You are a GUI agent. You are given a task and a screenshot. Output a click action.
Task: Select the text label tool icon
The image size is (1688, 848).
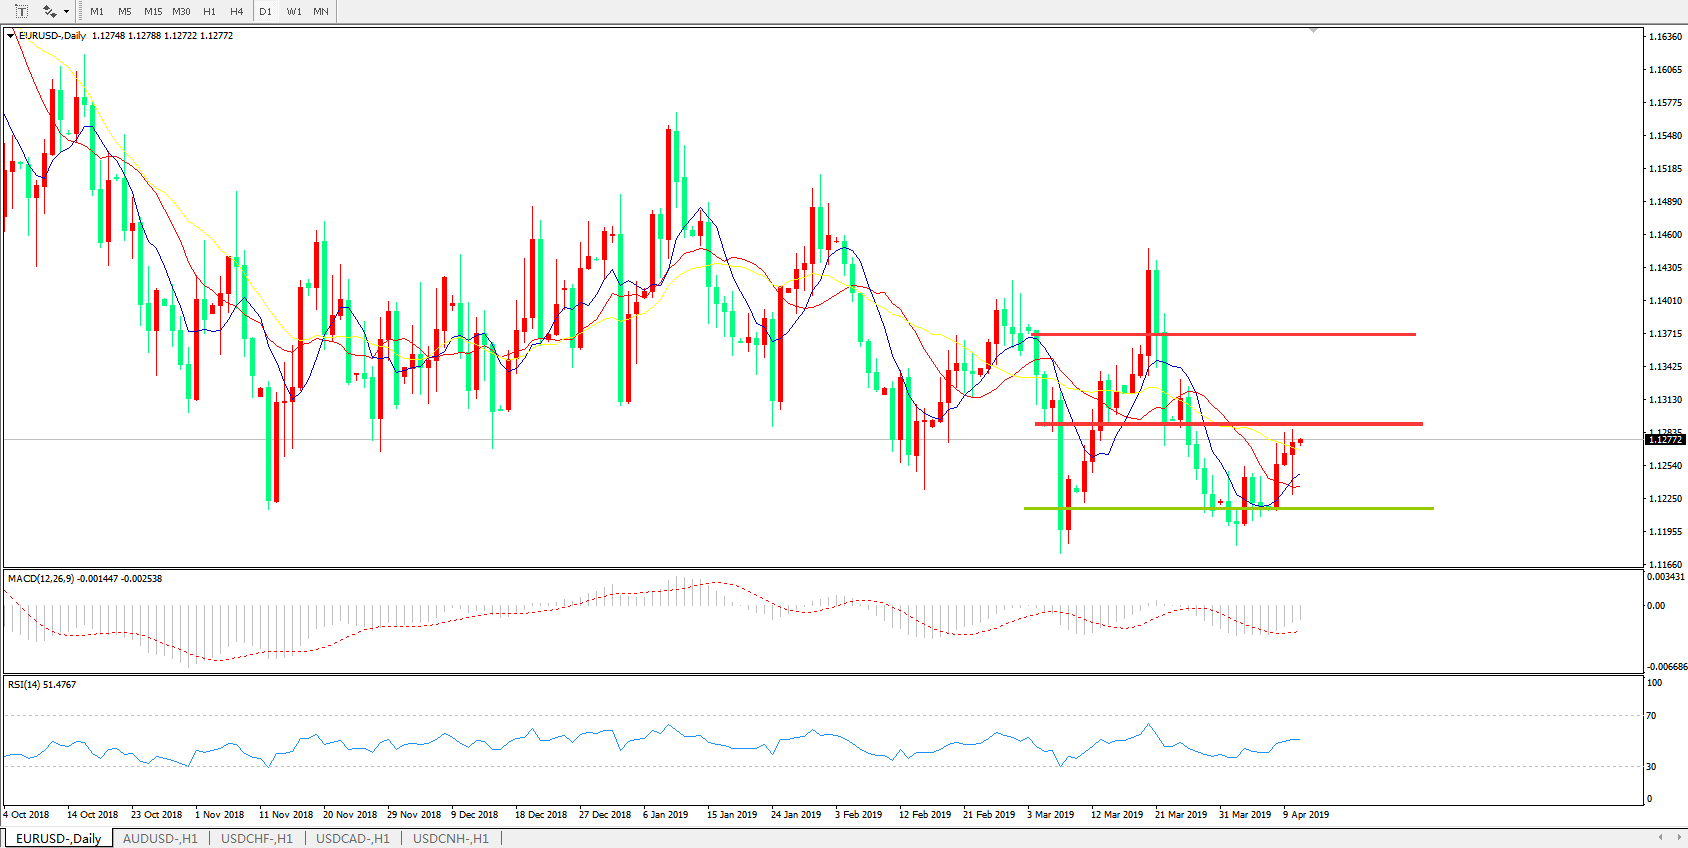point(21,11)
